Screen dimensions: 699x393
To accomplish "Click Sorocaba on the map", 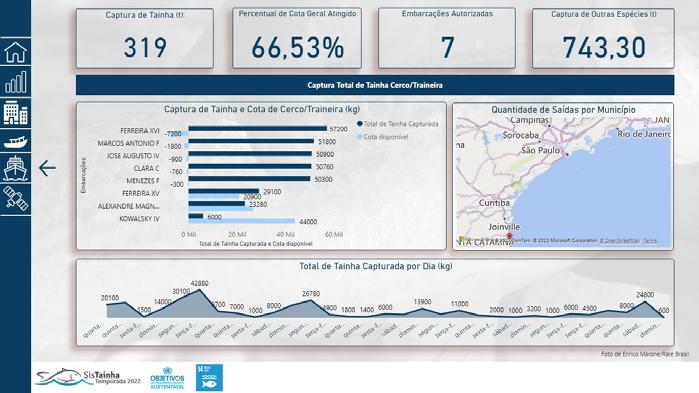I will tap(520, 135).
